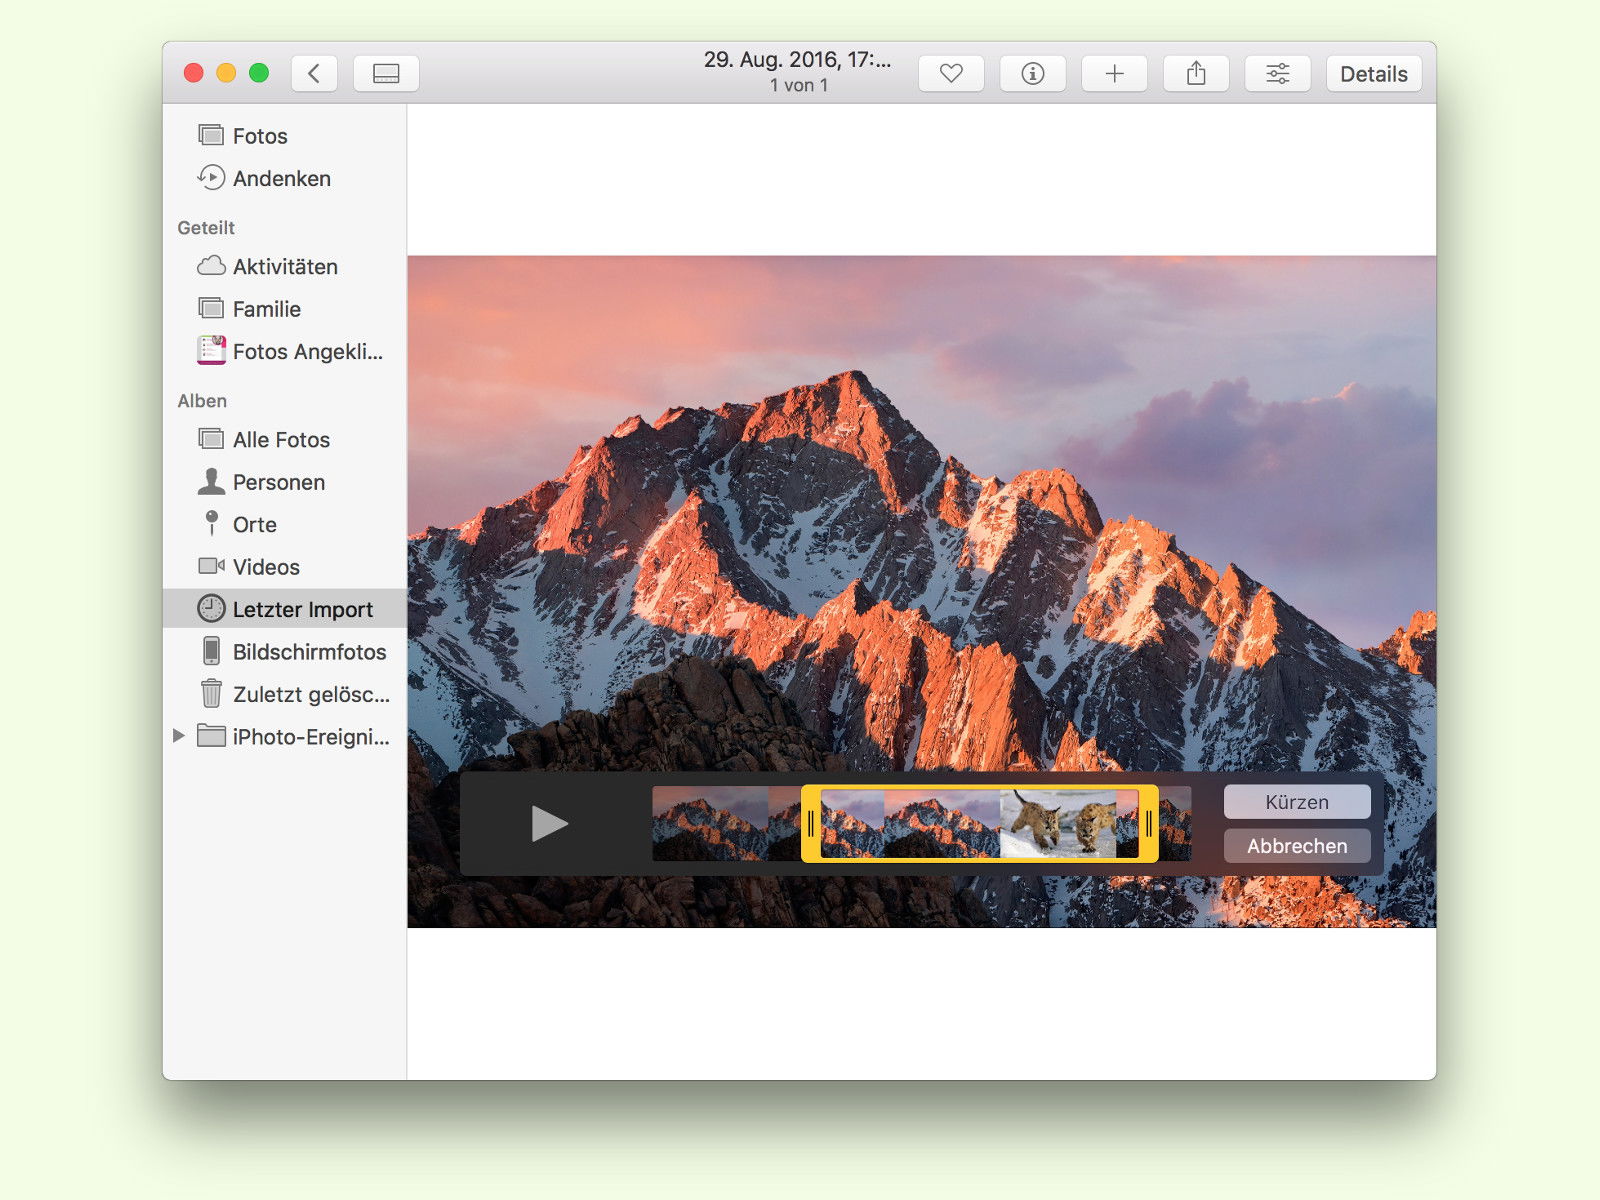Click the Orte pin icon
This screenshot has width=1600, height=1200.
click(211, 524)
